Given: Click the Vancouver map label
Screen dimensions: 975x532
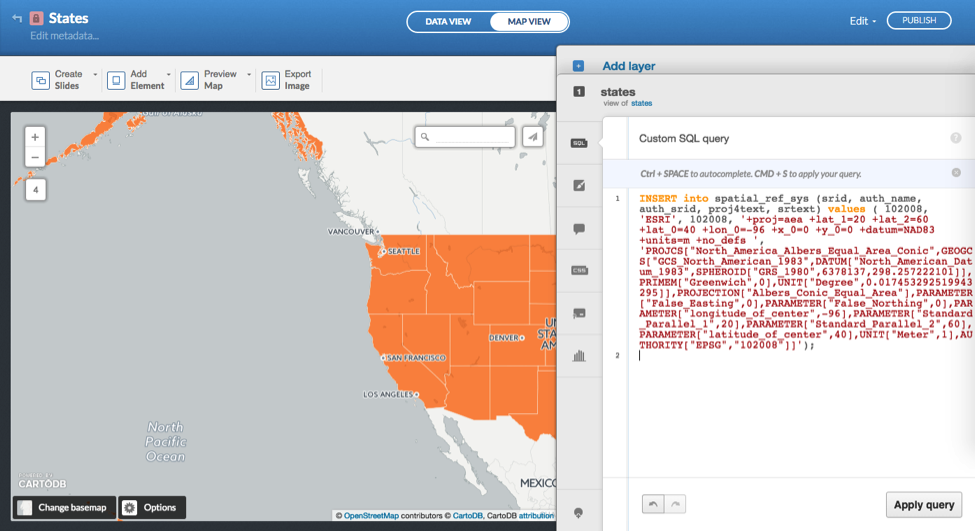Looking at the screenshot, I should pos(351,232).
